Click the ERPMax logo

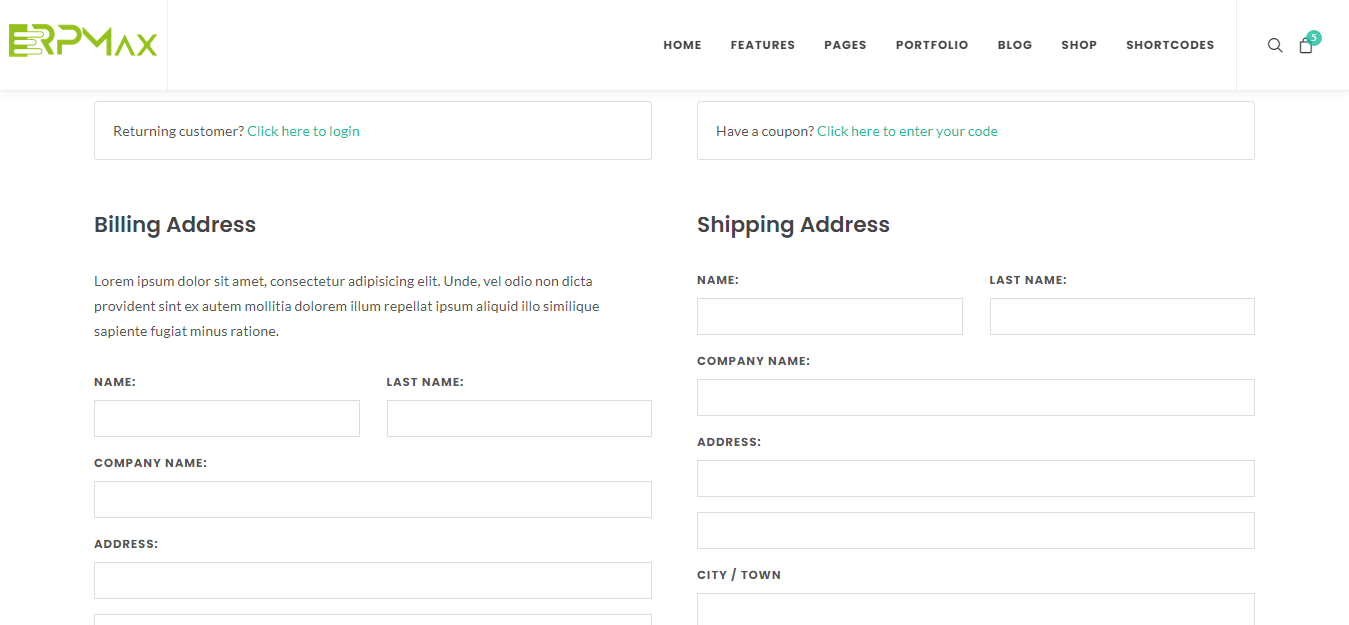(x=83, y=42)
